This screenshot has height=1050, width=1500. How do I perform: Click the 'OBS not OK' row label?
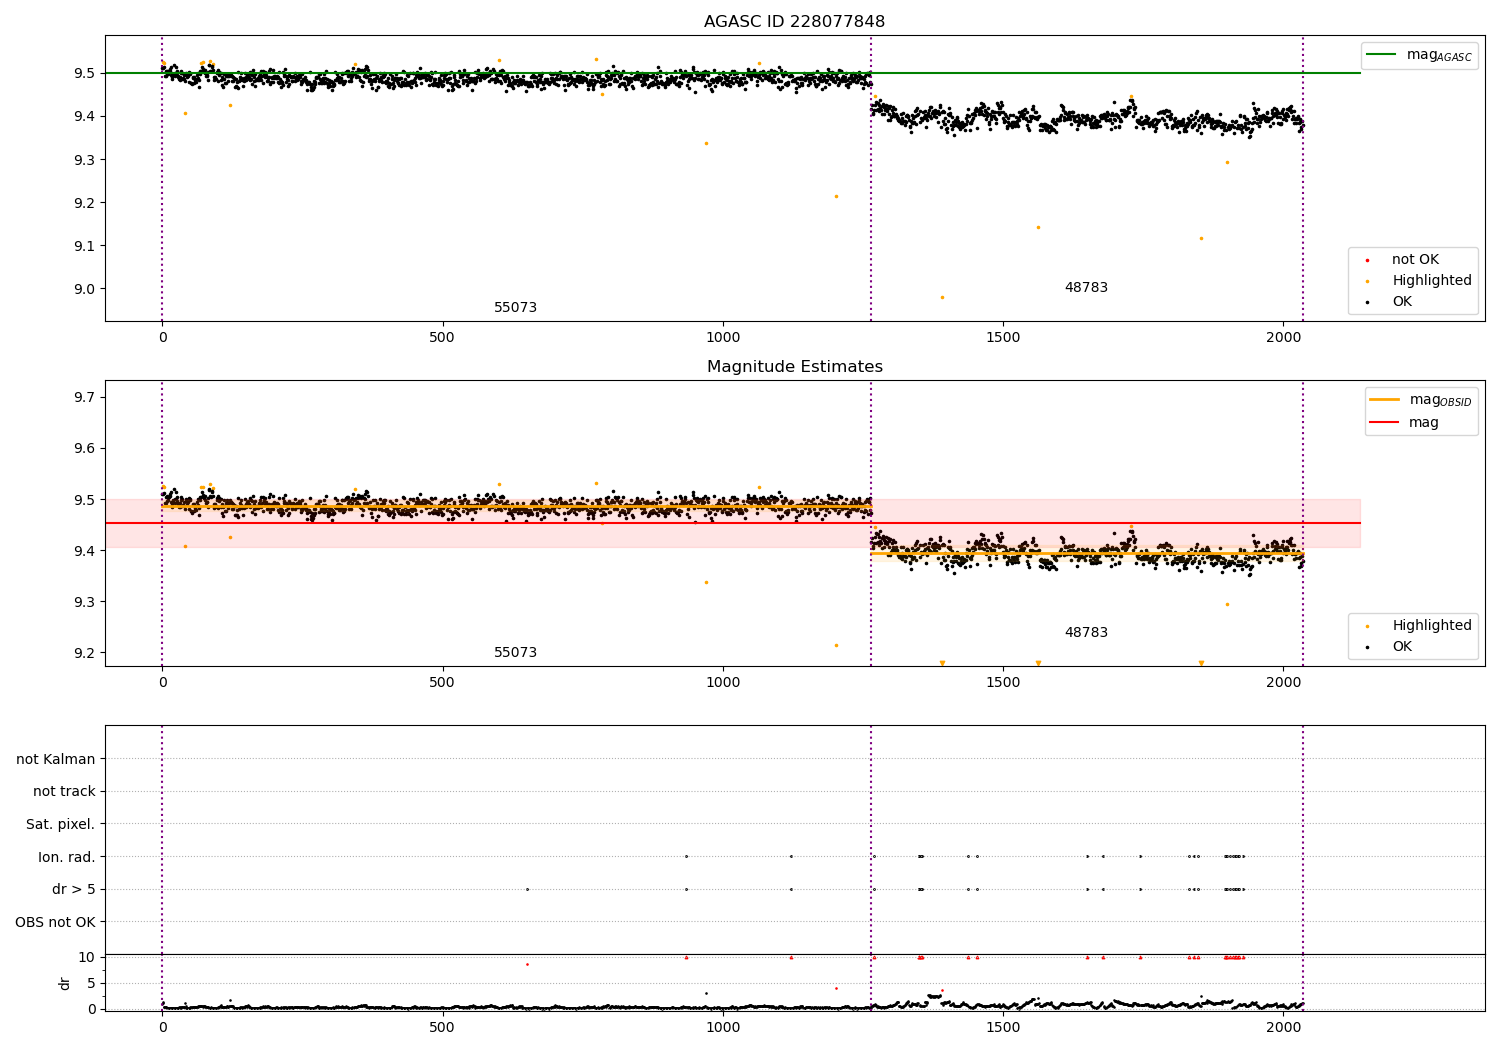click(56, 922)
